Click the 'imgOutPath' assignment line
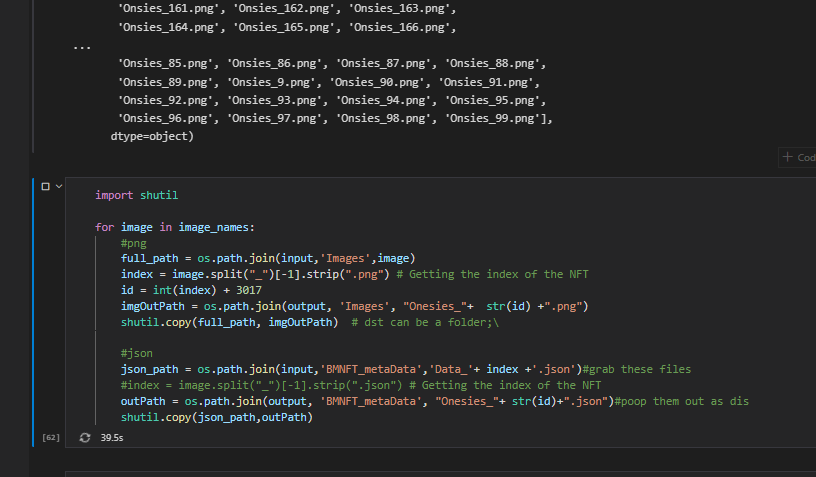 [x=354, y=306]
